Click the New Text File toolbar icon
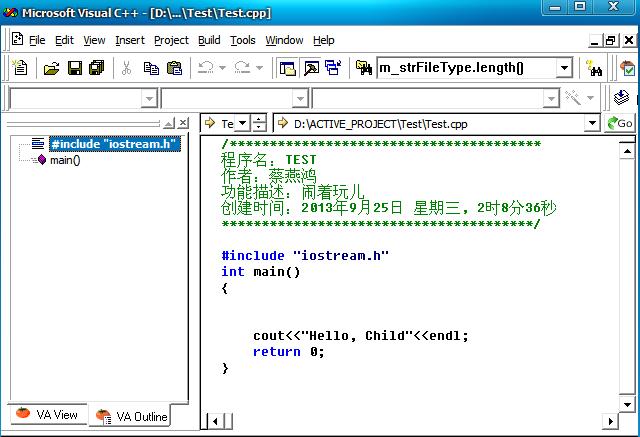640x437 pixels. tap(20, 67)
